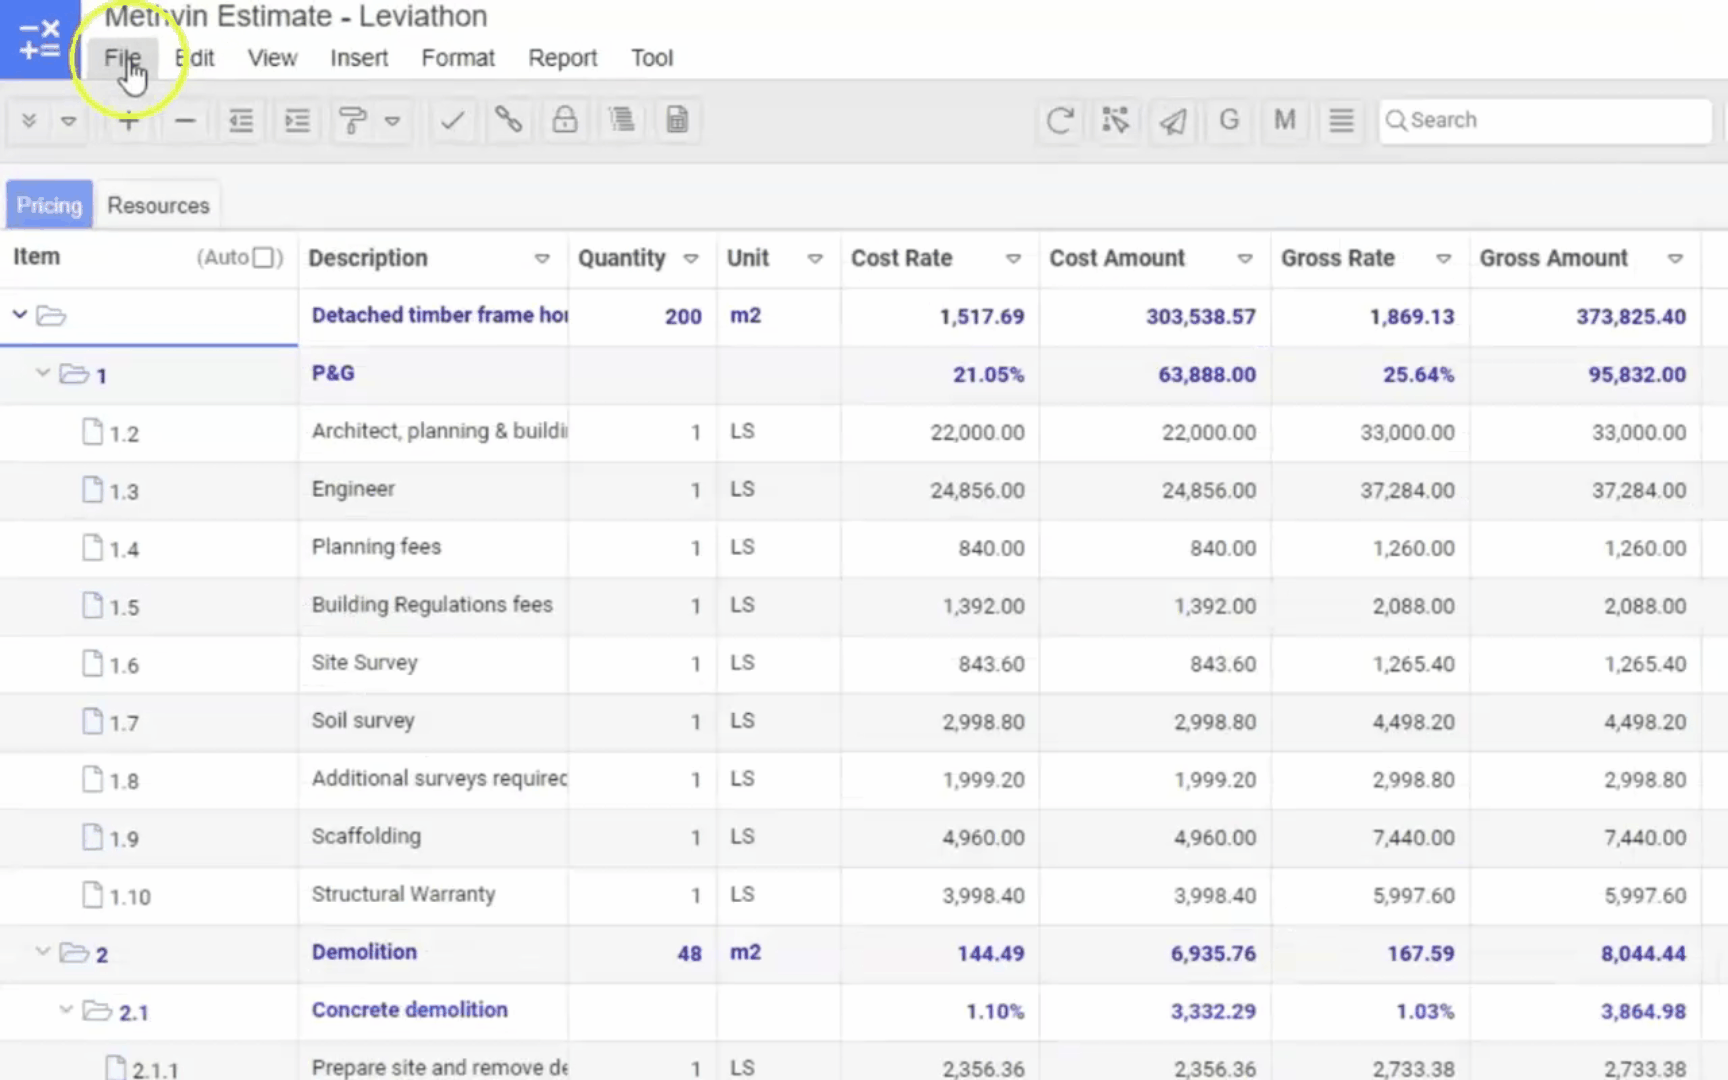Click the Search input field
The image size is (1728, 1080).
[1545, 120]
